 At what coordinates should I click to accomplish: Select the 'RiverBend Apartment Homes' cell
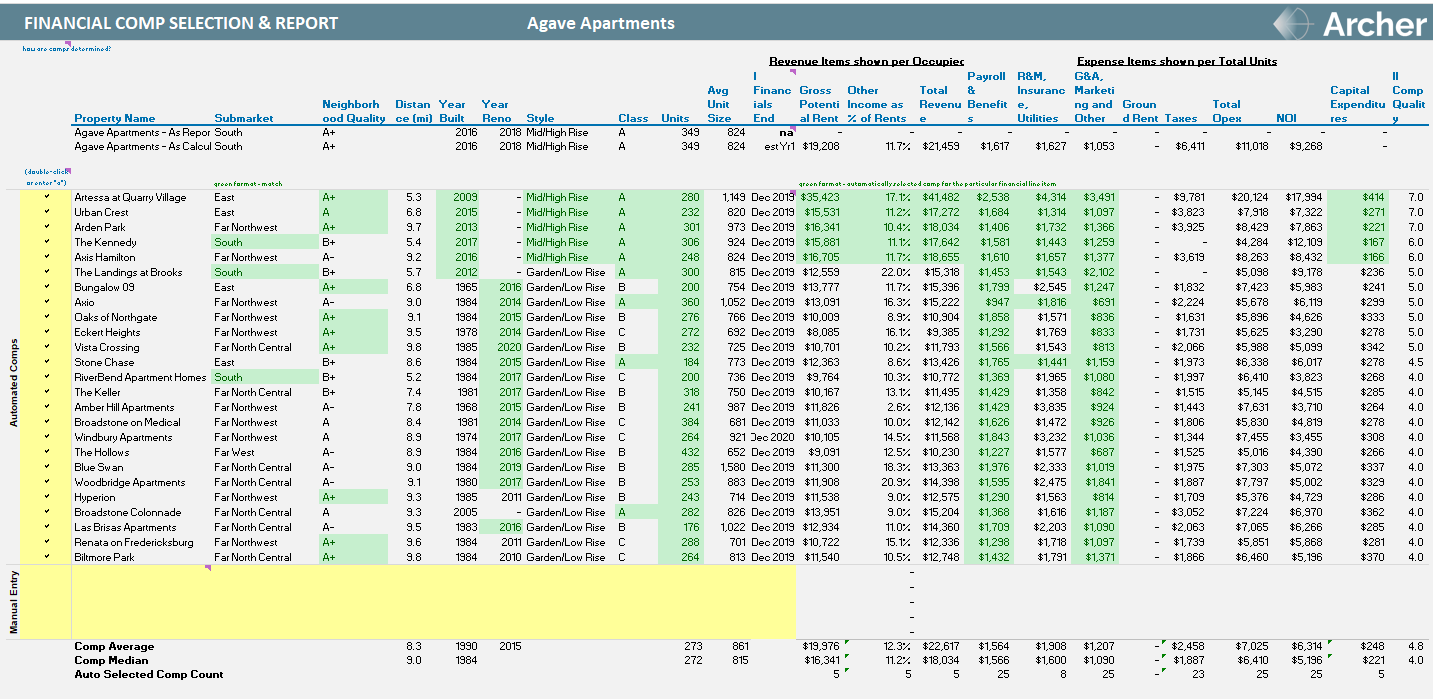(x=140, y=377)
